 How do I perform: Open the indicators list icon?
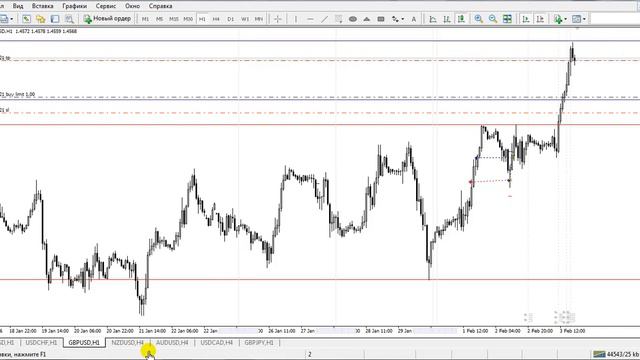[558, 19]
